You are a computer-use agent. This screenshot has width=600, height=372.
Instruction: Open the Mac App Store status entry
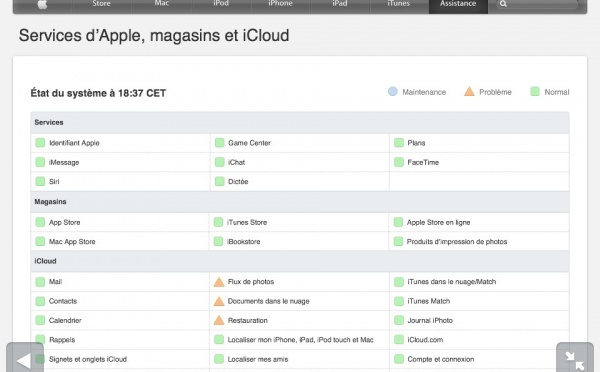pos(72,241)
